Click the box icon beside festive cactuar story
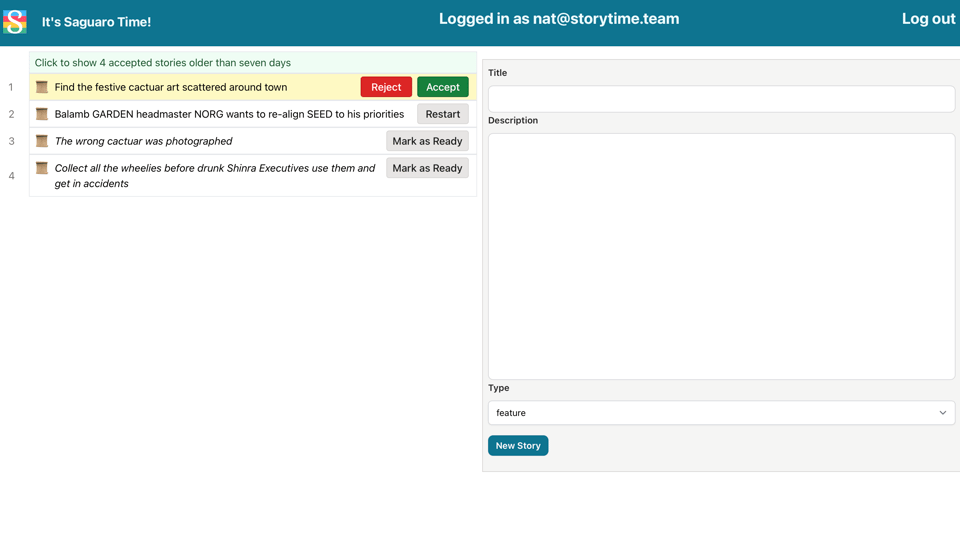 (x=42, y=87)
